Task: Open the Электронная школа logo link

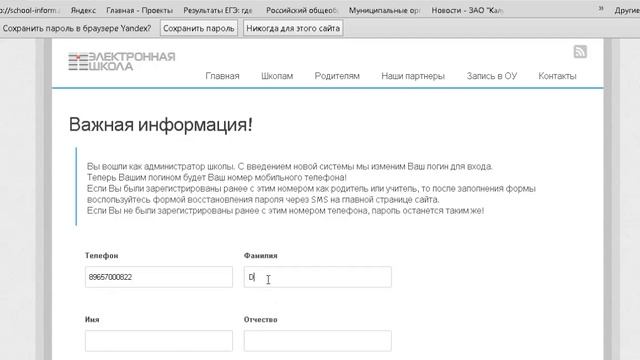Action: tap(122, 61)
